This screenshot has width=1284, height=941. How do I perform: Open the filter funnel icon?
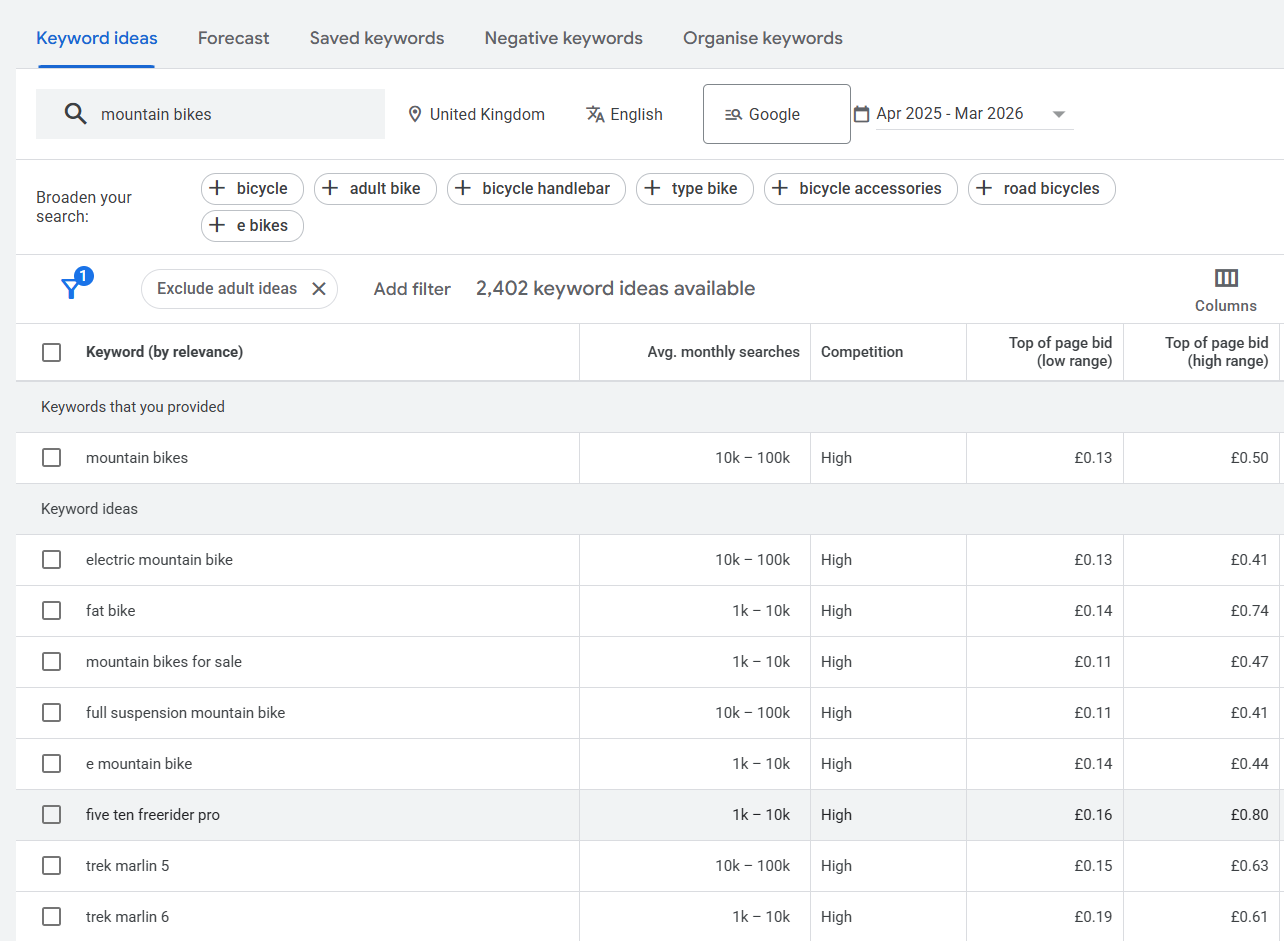click(70, 289)
